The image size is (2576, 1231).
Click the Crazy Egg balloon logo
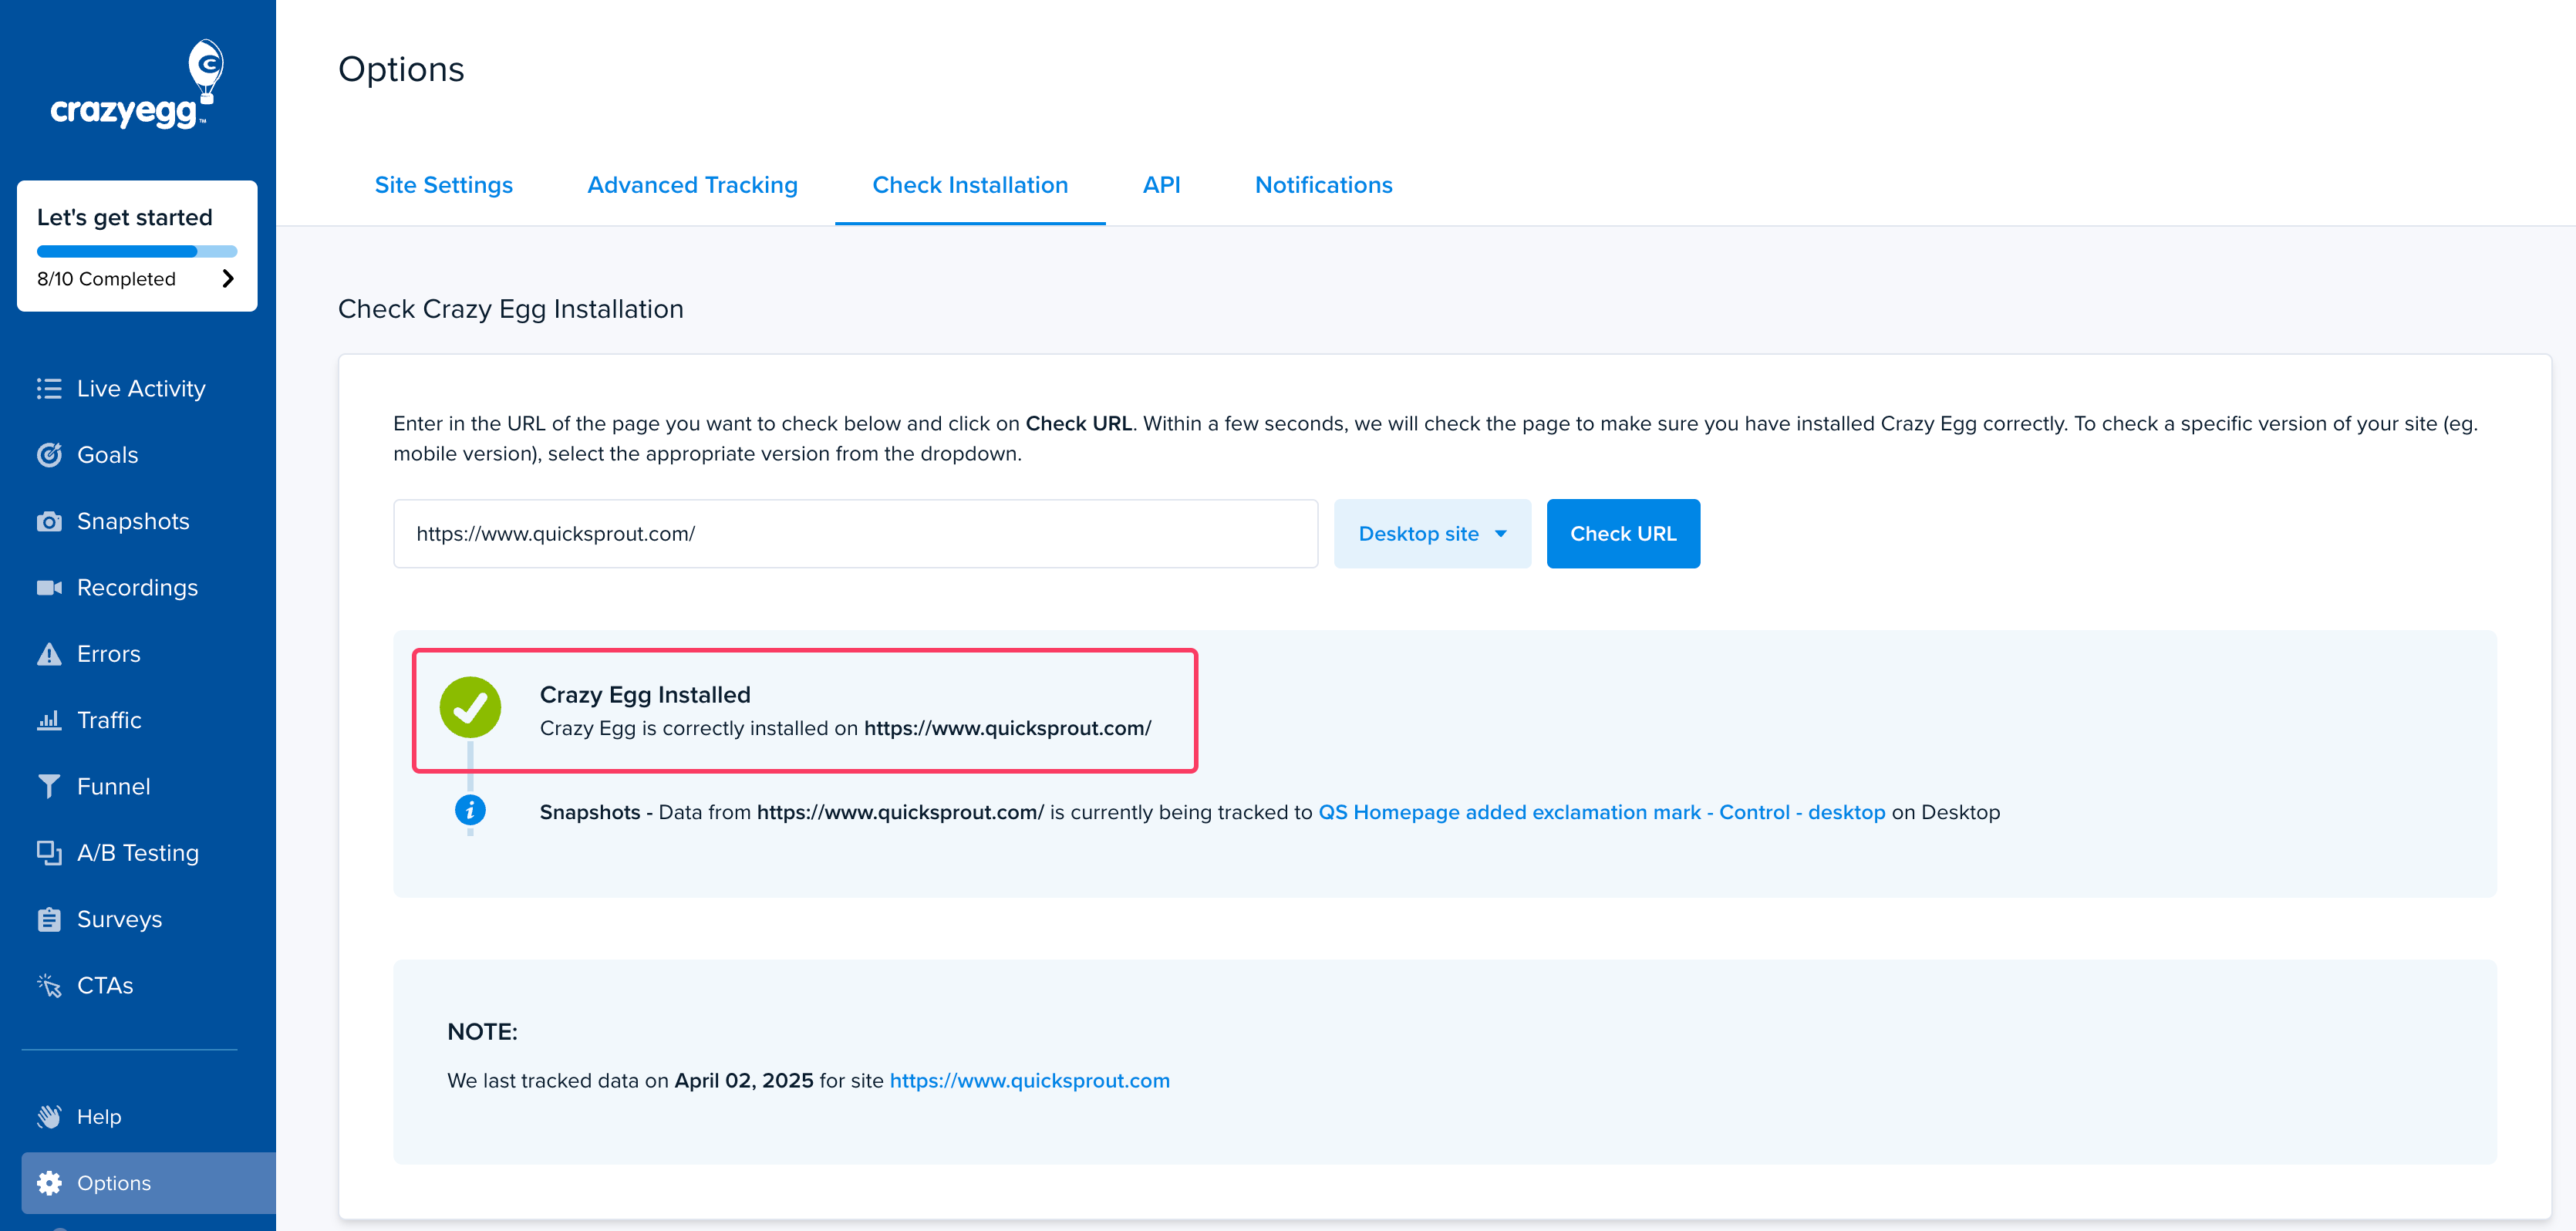tap(137, 85)
